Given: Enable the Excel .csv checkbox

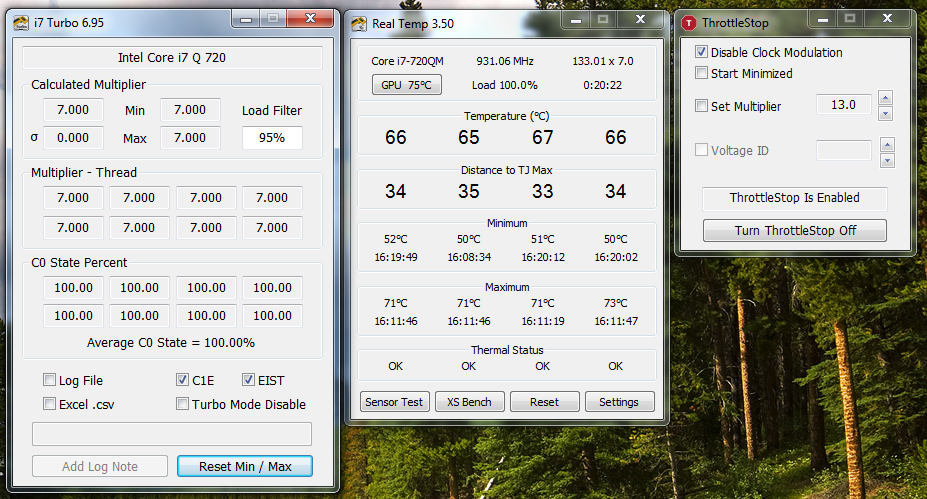Looking at the screenshot, I should click(50, 404).
